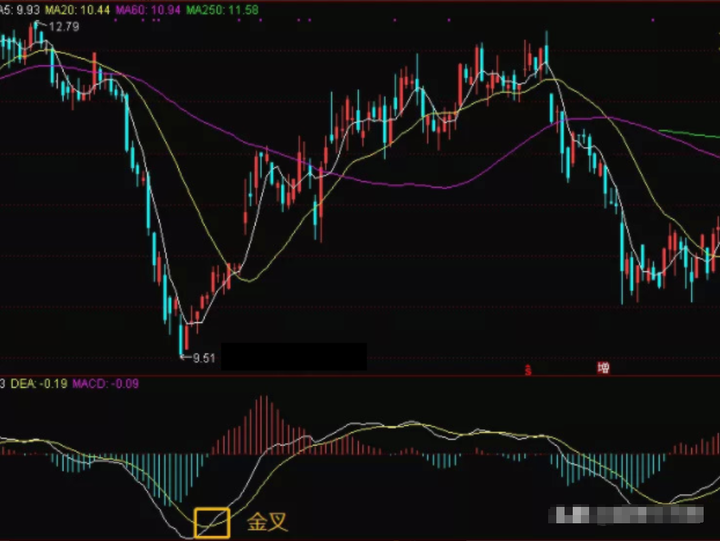Click the lowest cyan candlestick at 9.51
720x541 pixels.
181,338
